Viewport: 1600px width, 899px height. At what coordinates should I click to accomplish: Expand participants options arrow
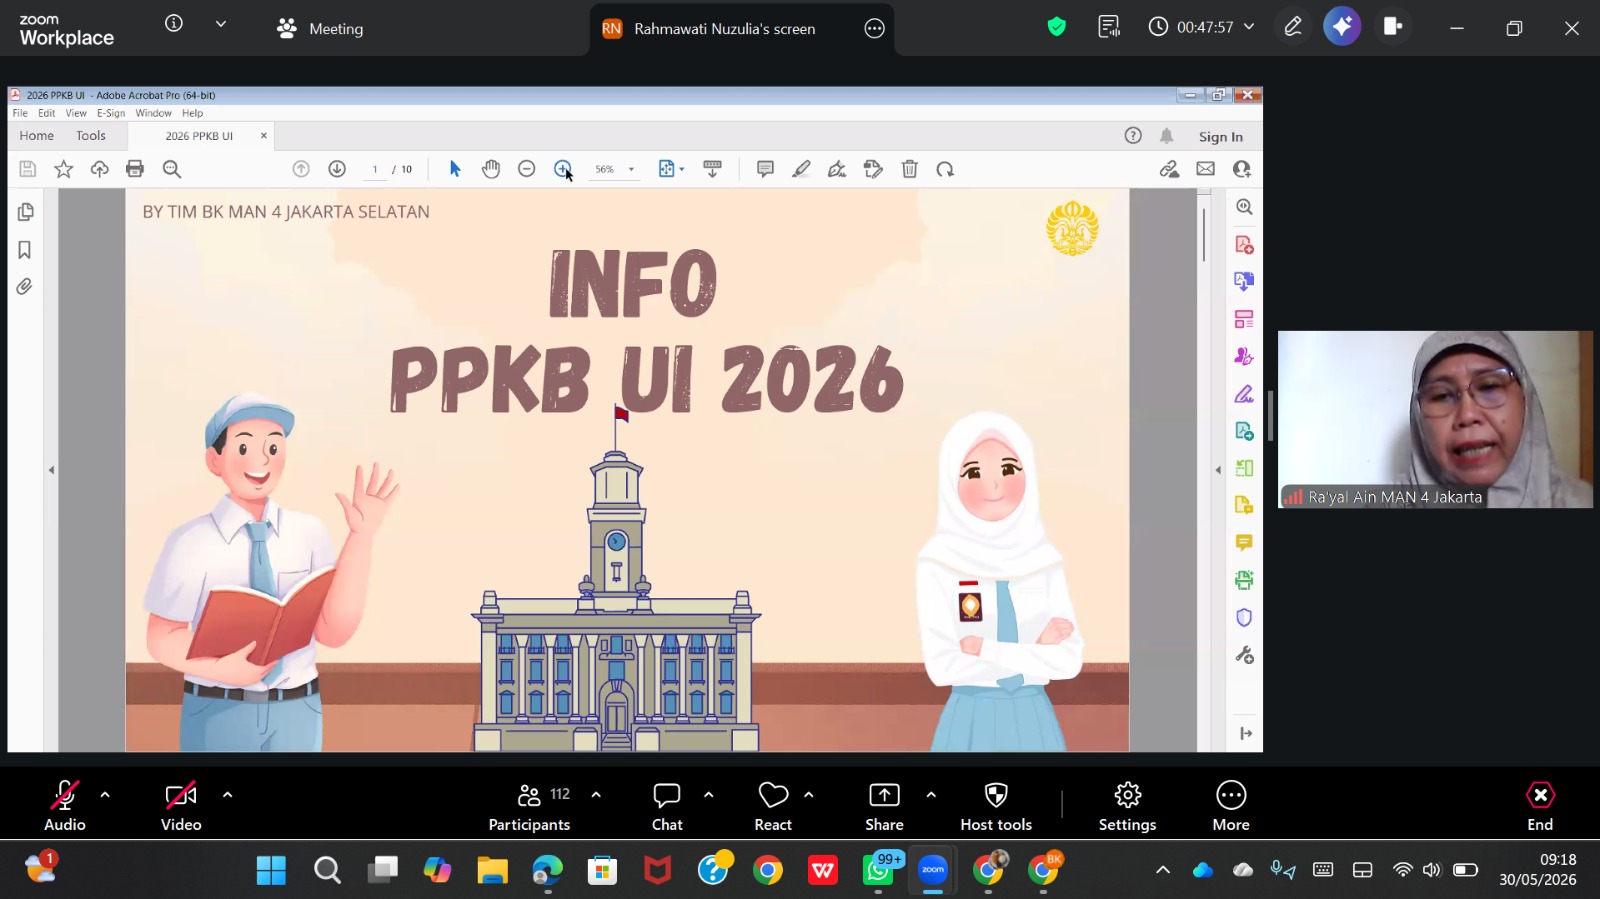(x=596, y=795)
